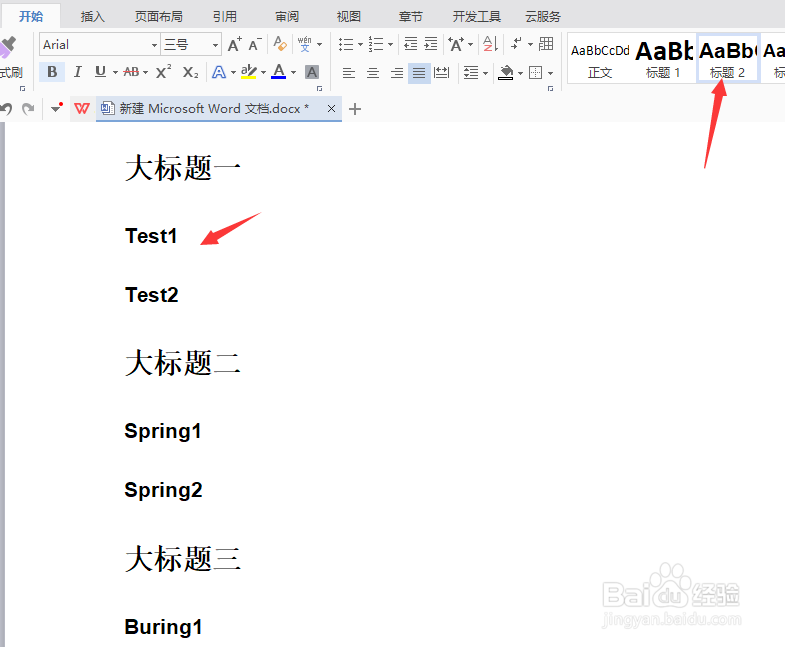Screen dimensions: 785x647
Task: Expand underline style dropdown arrow
Action: (115, 73)
